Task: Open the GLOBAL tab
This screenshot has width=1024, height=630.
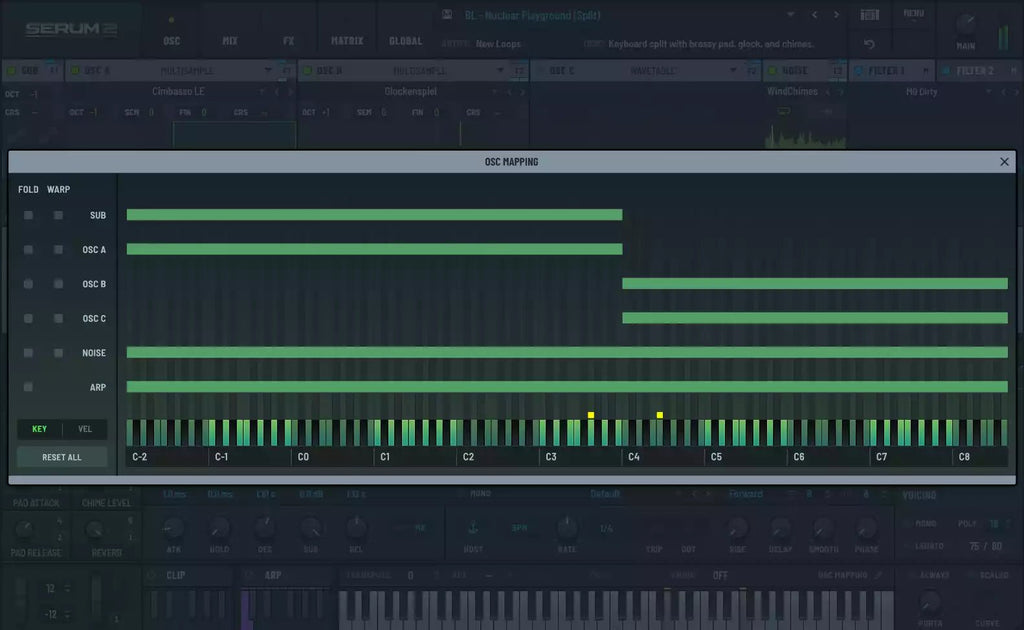Action: click(x=405, y=42)
